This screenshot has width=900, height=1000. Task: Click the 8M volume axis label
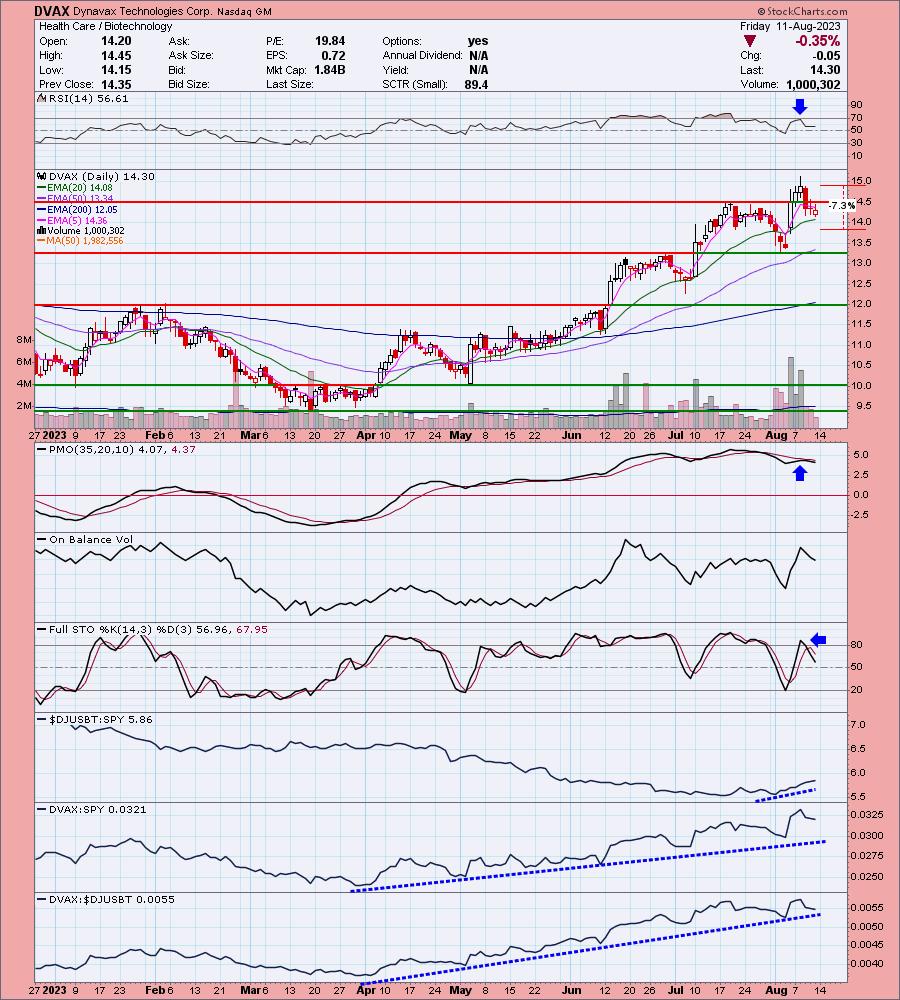24,340
